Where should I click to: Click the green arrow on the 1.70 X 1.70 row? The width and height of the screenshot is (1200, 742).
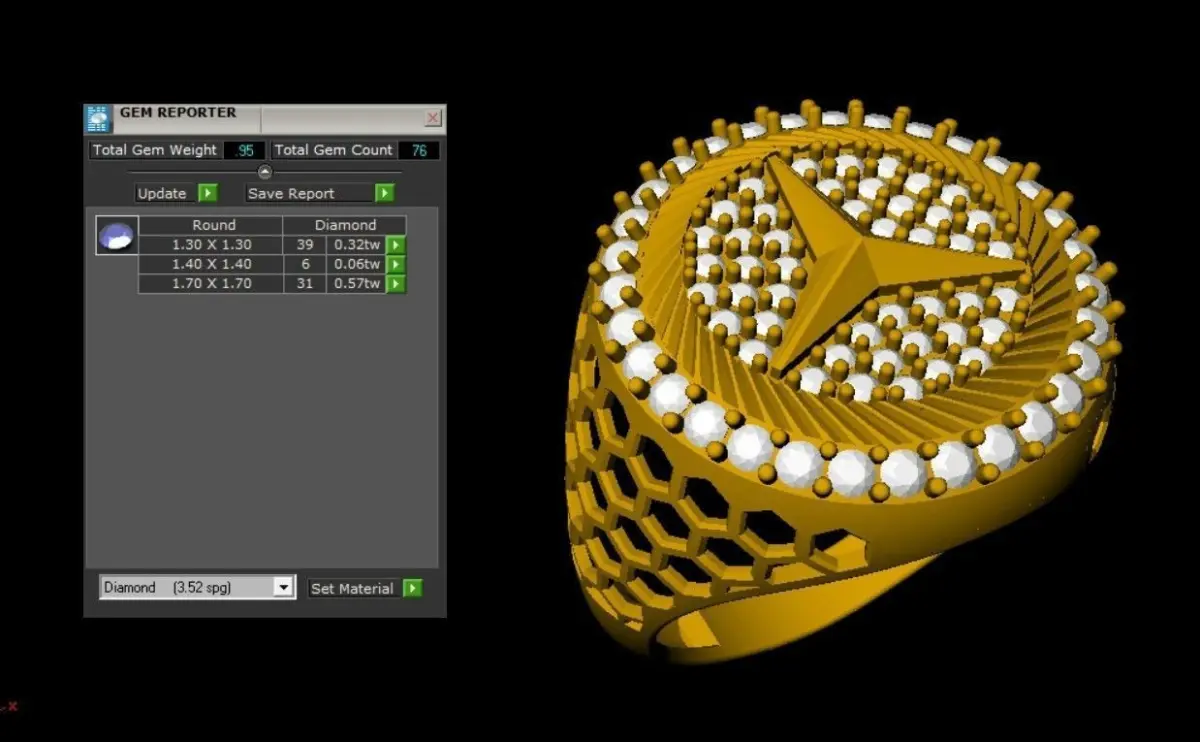(x=396, y=284)
